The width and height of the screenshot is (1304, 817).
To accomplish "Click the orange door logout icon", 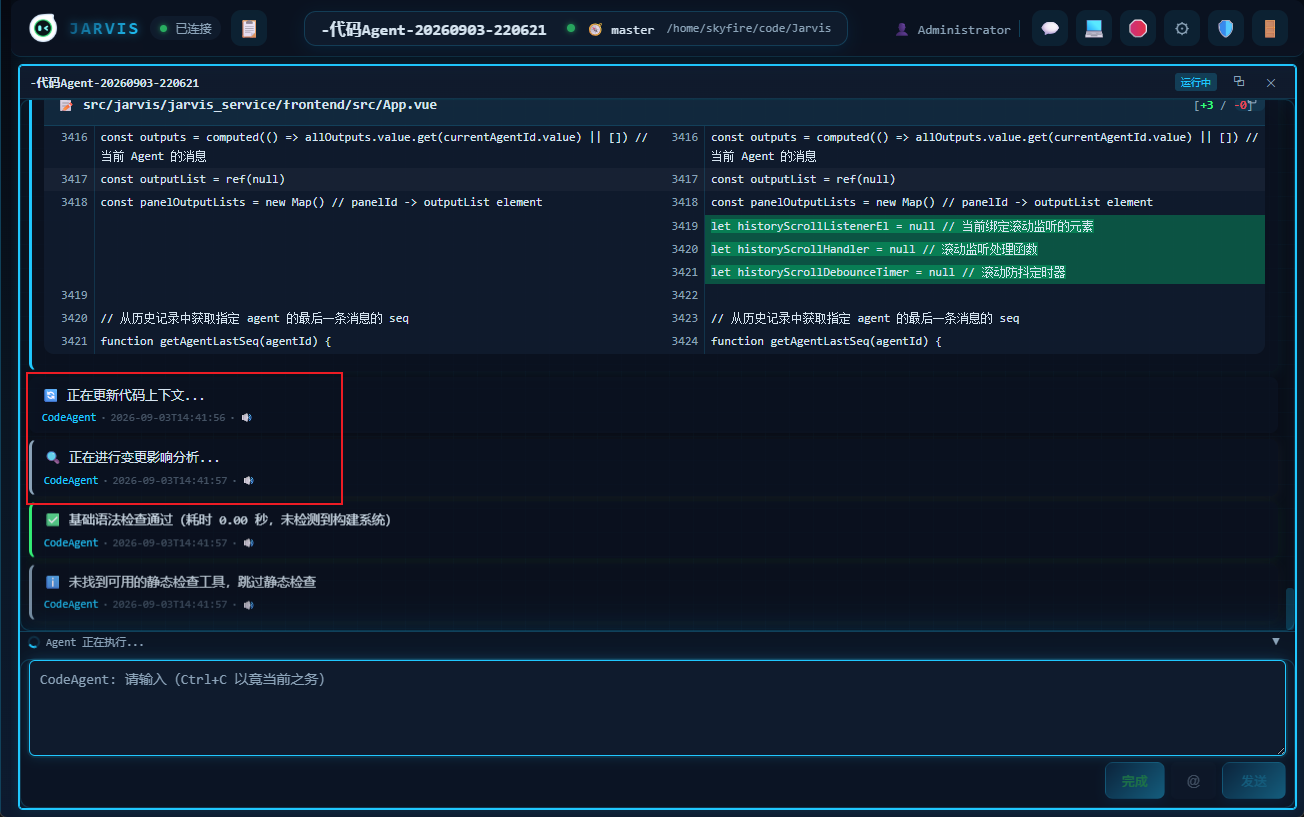I will point(1270,29).
